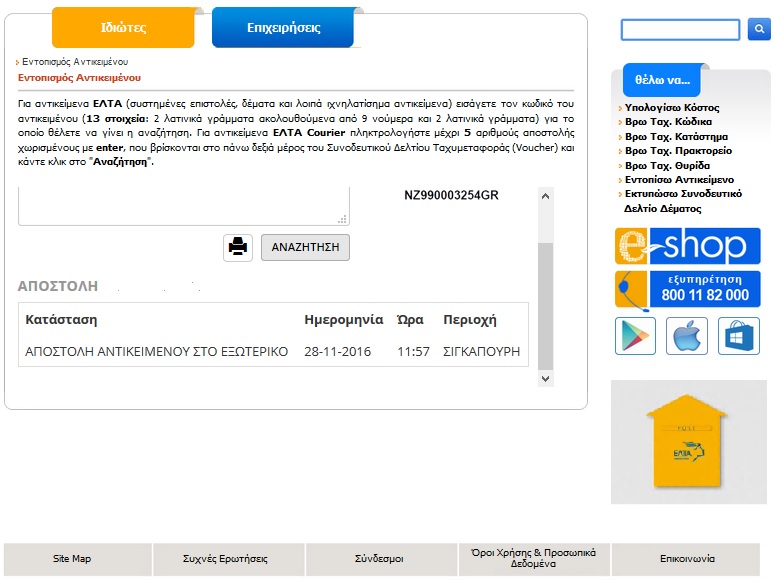The width and height of the screenshot is (773, 587).
Task: Open the Βρω Ταχ. Κατάστημα link
Action: (675, 136)
